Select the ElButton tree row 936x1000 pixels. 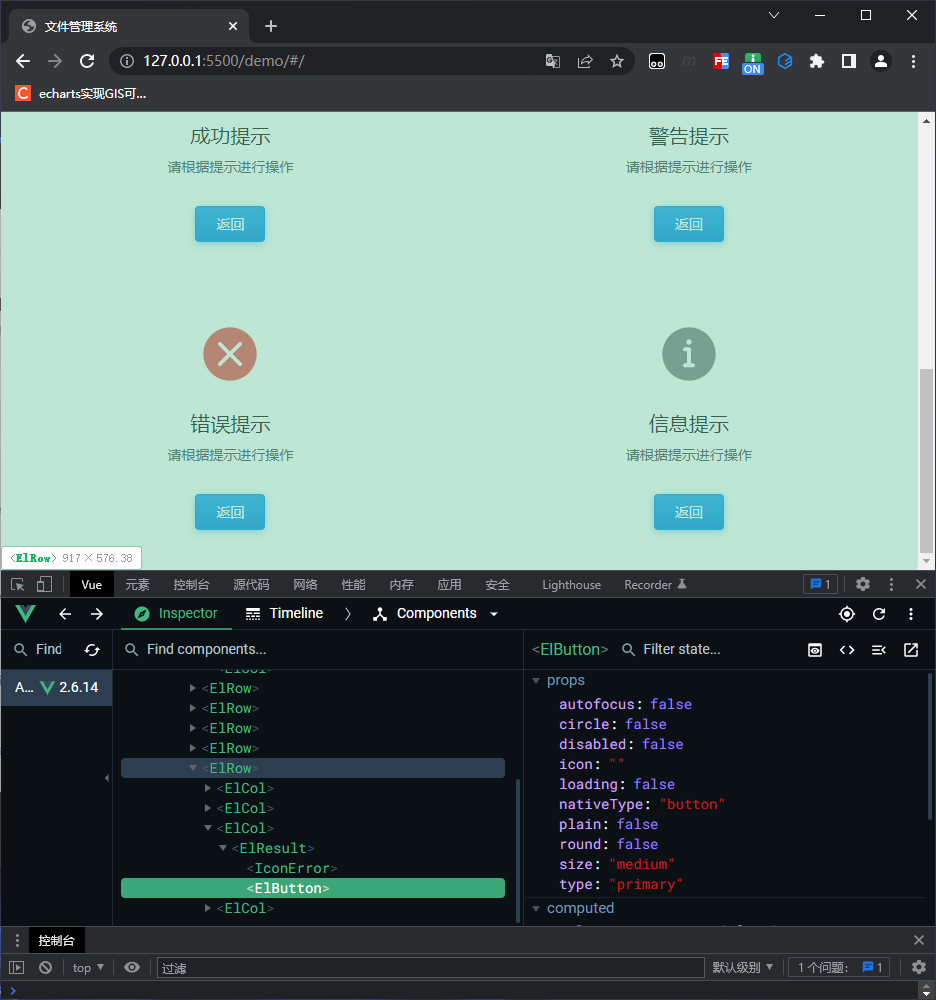click(312, 888)
